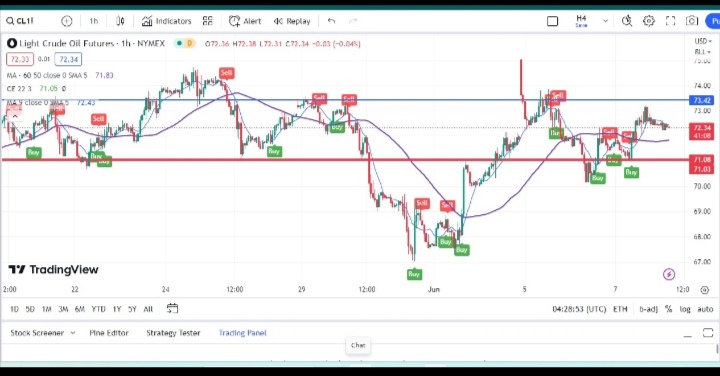Start bar Replay mode
Image resolution: width=720 pixels, height=376 pixels.
[x=292, y=21]
